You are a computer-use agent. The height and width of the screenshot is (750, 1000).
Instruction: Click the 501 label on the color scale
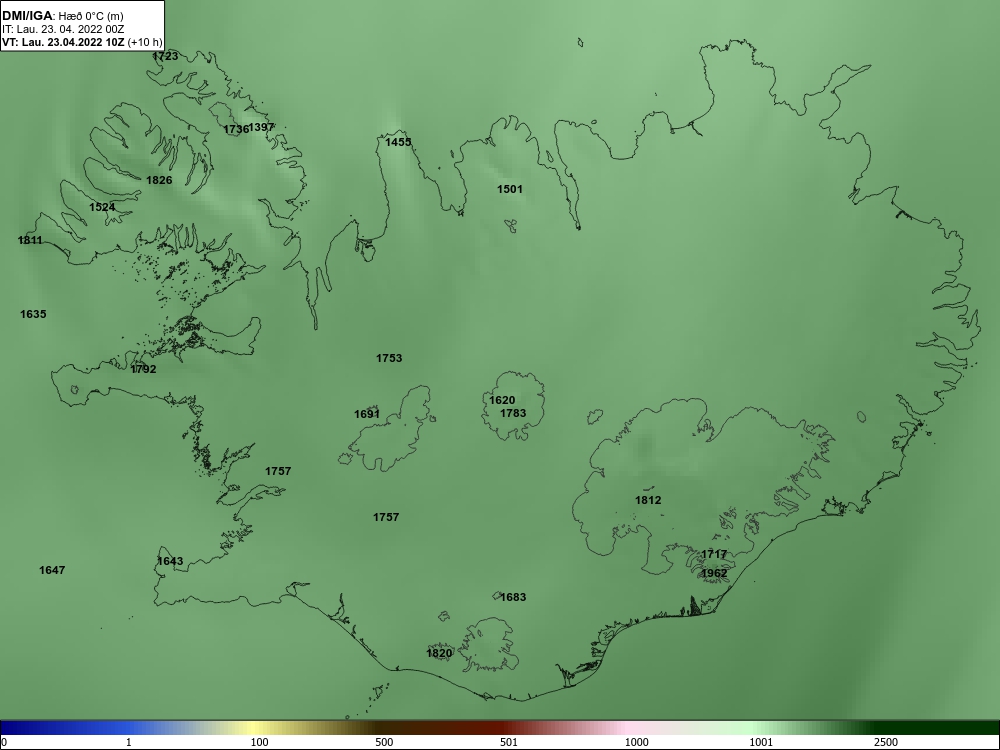[x=509, y=742]
